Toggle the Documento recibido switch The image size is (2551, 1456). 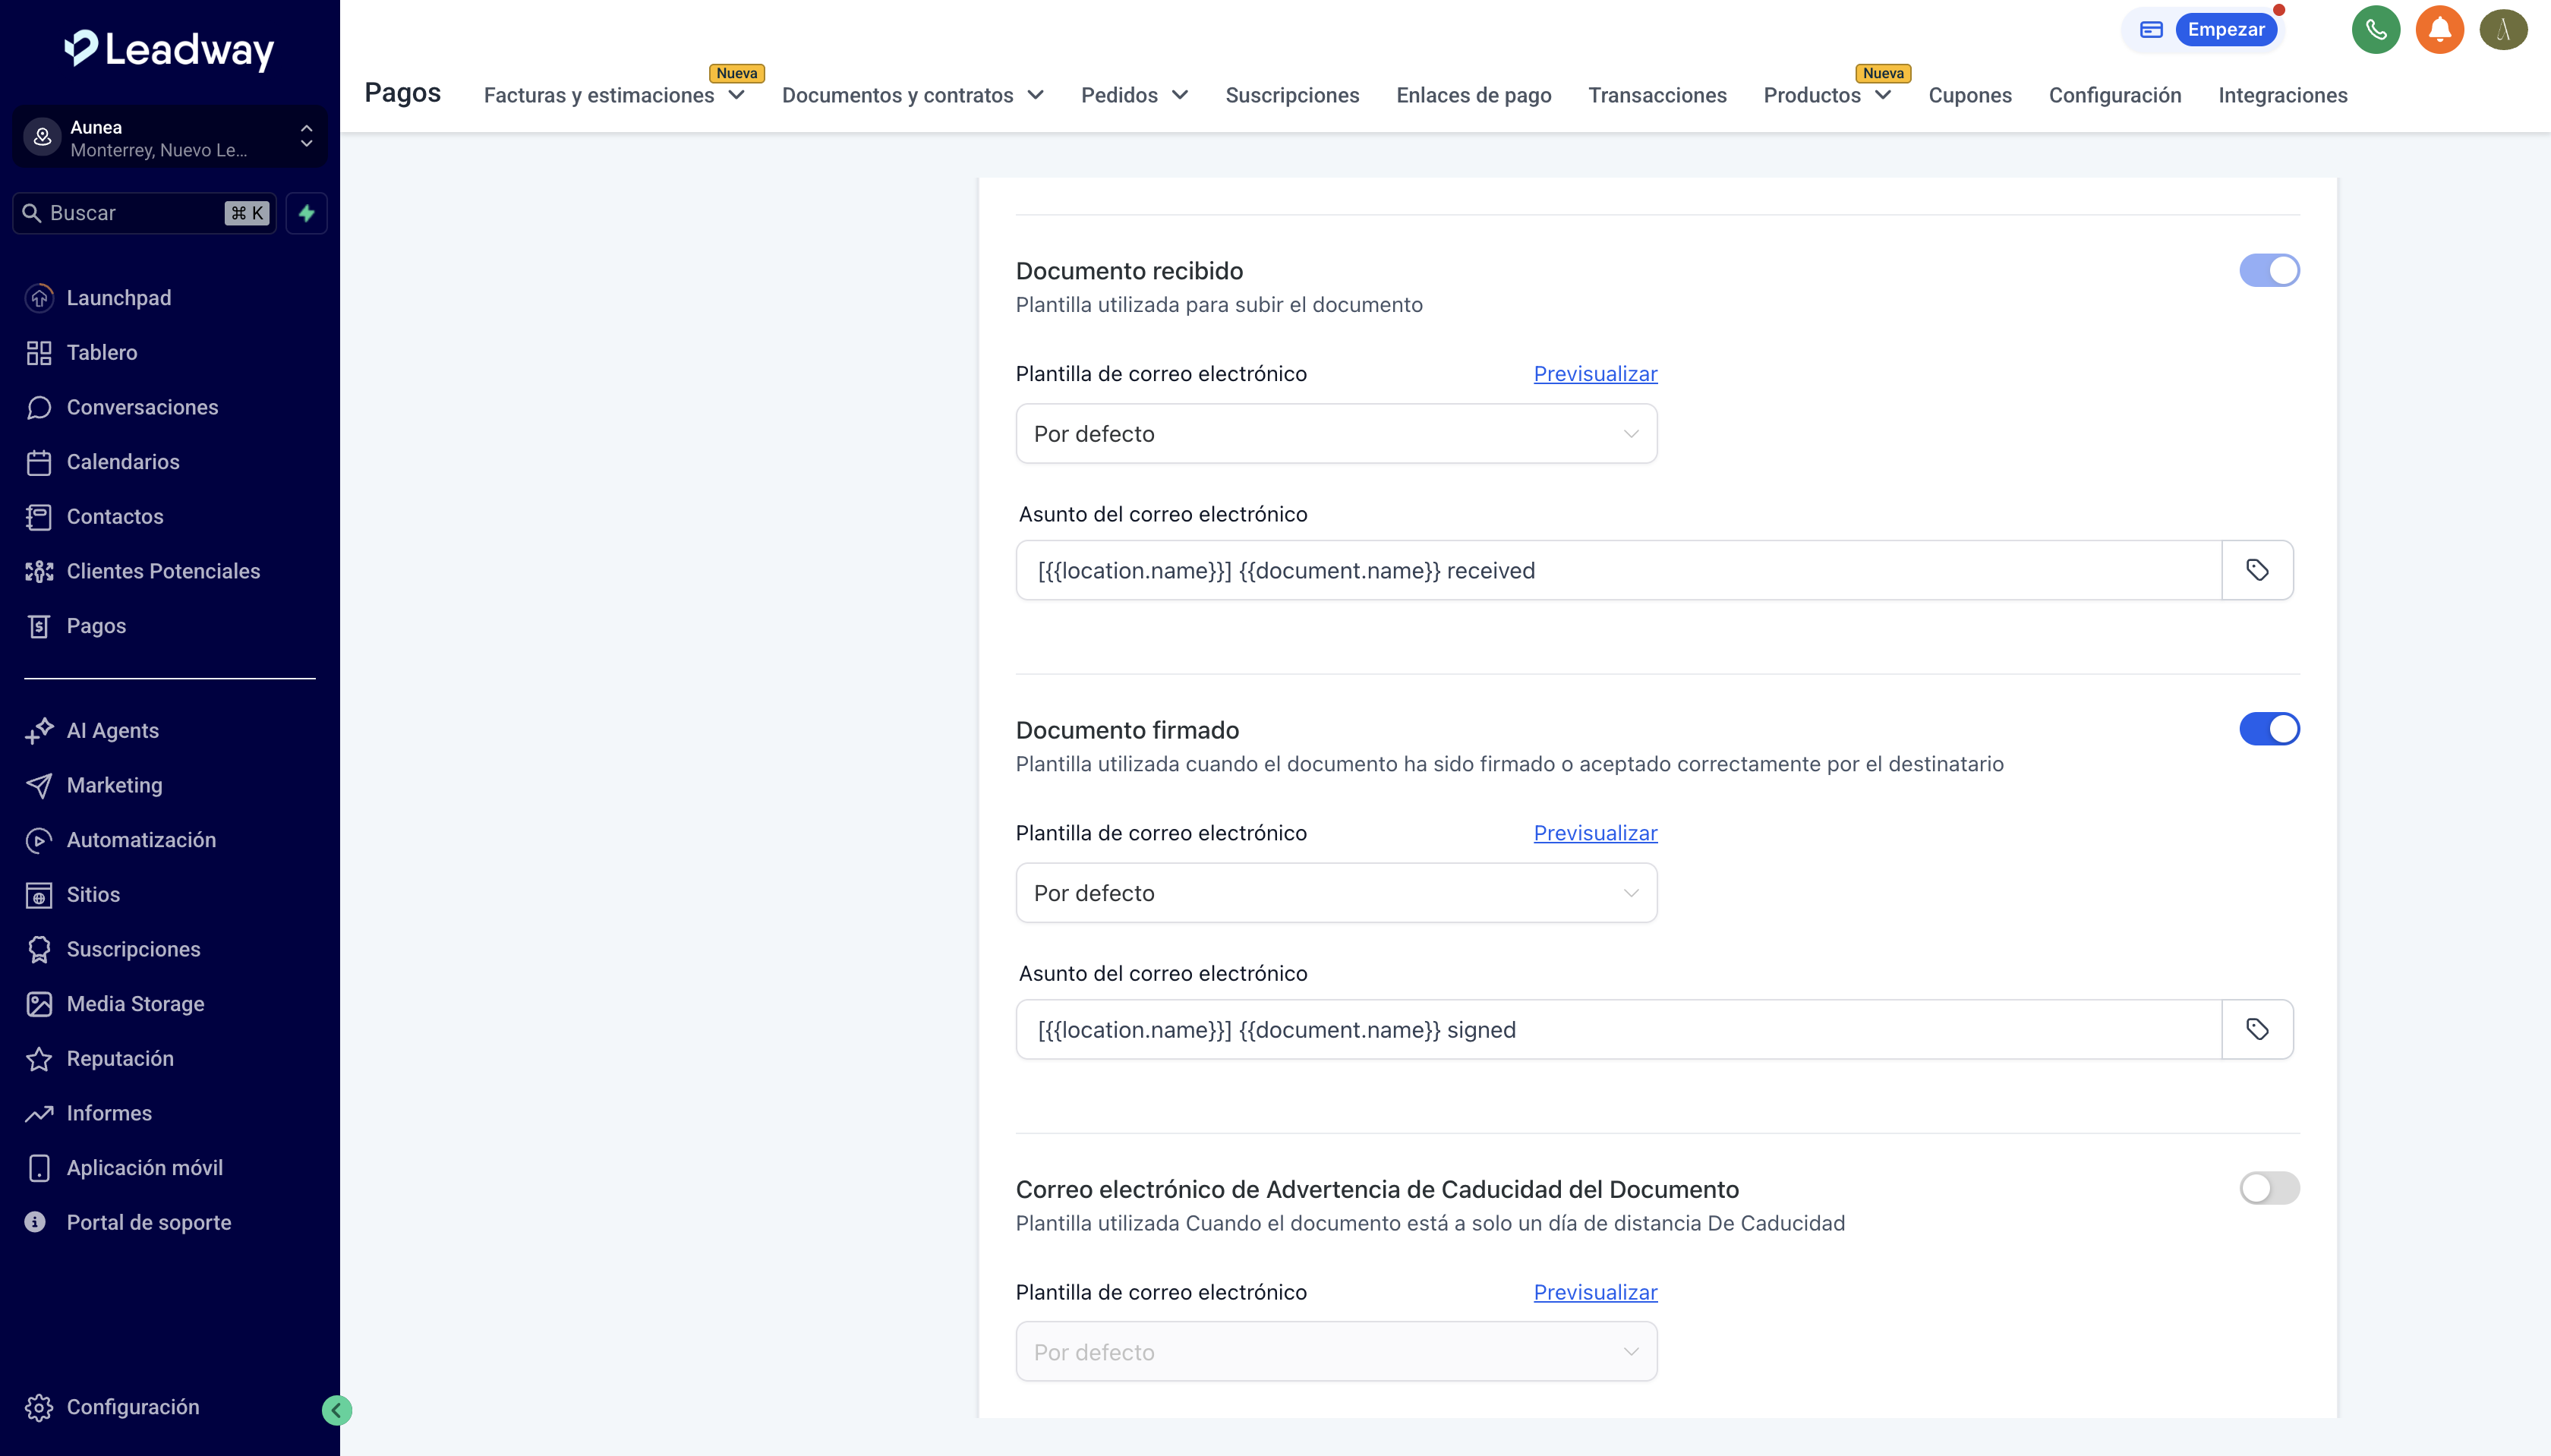click(x=2268, y=270)
